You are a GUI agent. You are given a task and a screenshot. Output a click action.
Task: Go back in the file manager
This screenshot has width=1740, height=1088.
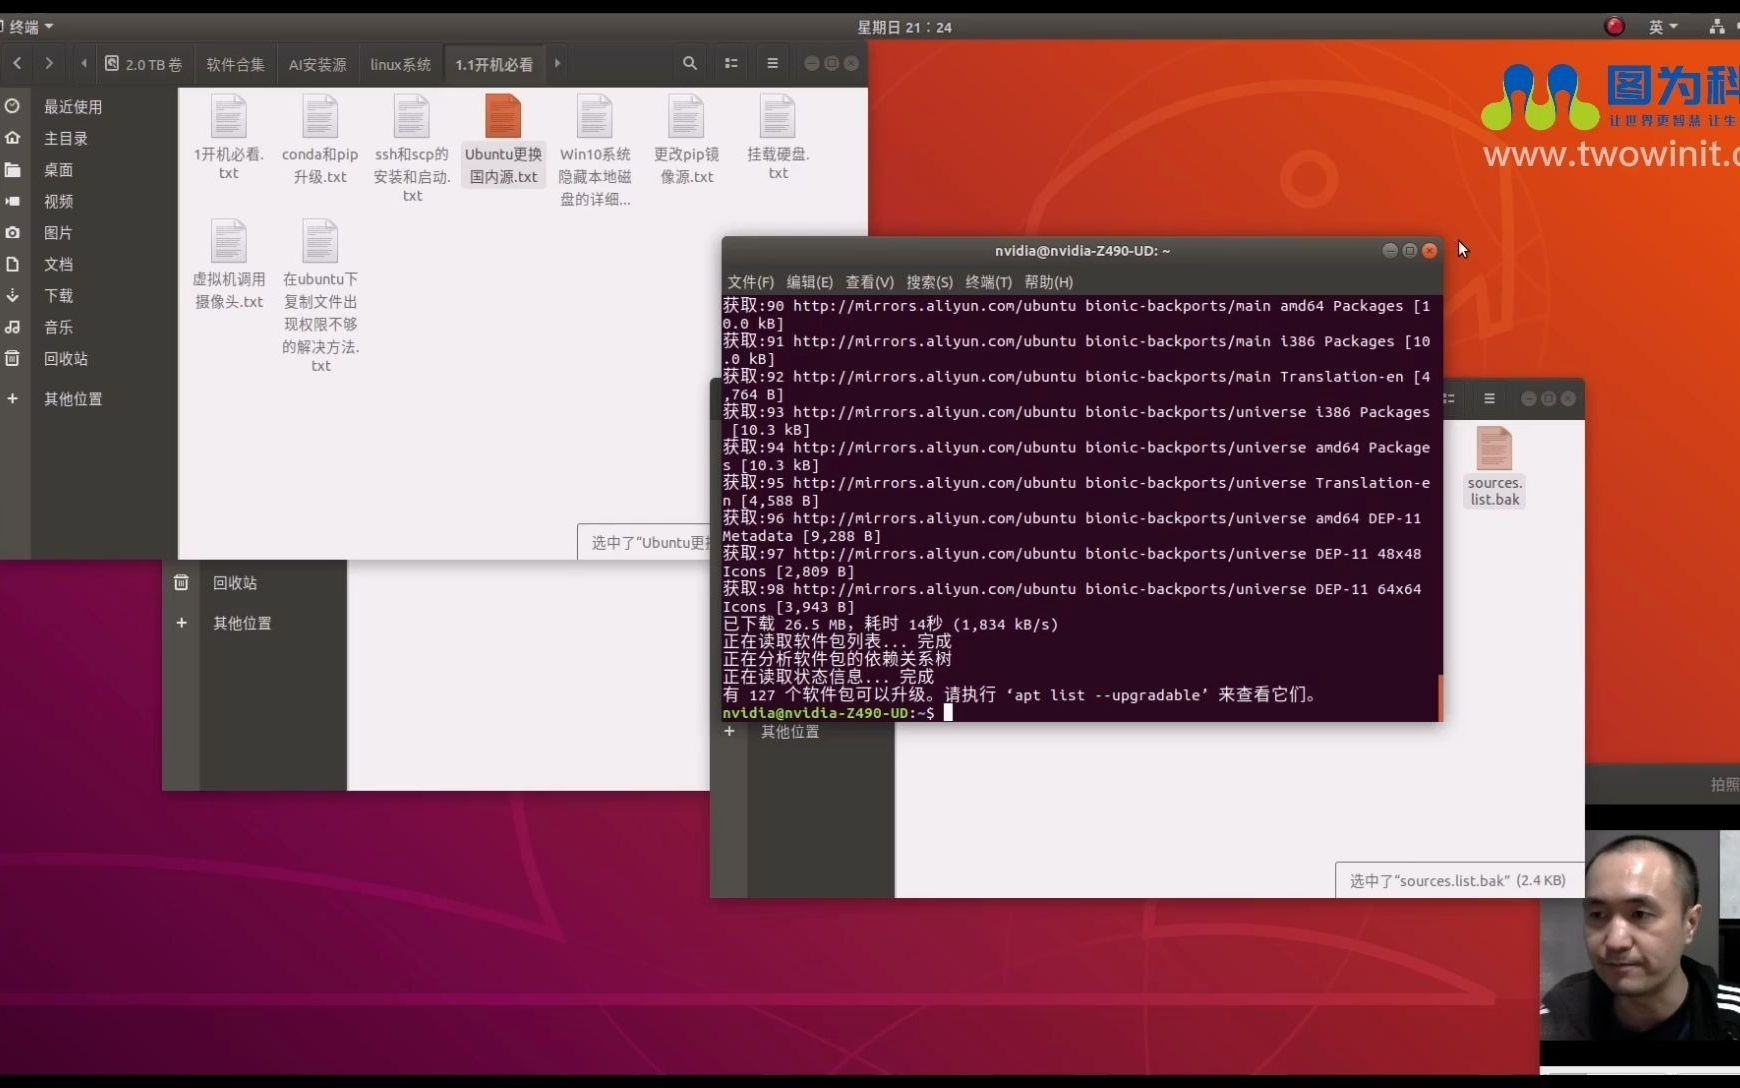[x=17, y=63]
